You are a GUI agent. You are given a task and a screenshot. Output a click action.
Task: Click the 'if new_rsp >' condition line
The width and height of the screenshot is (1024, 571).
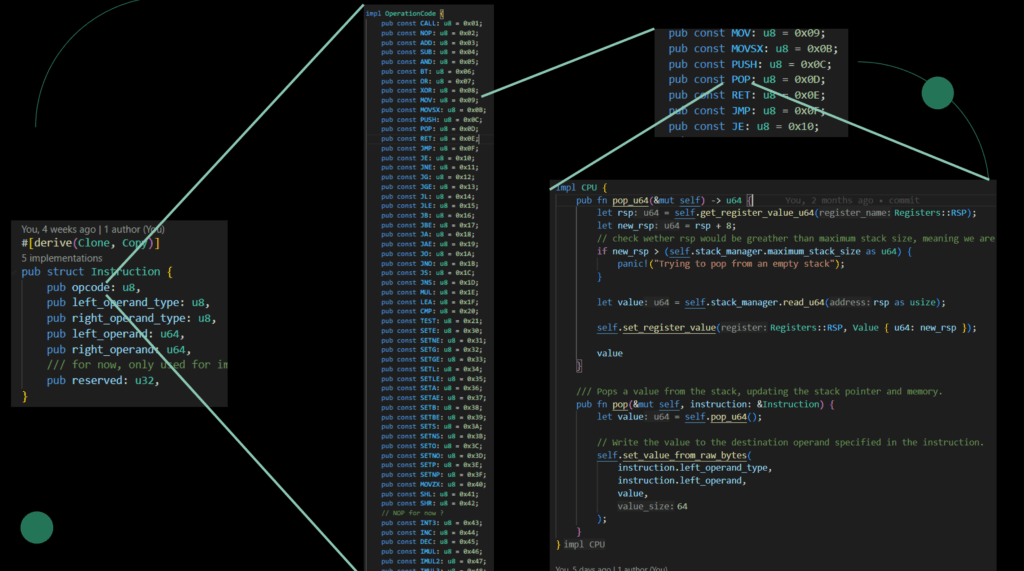754,252
